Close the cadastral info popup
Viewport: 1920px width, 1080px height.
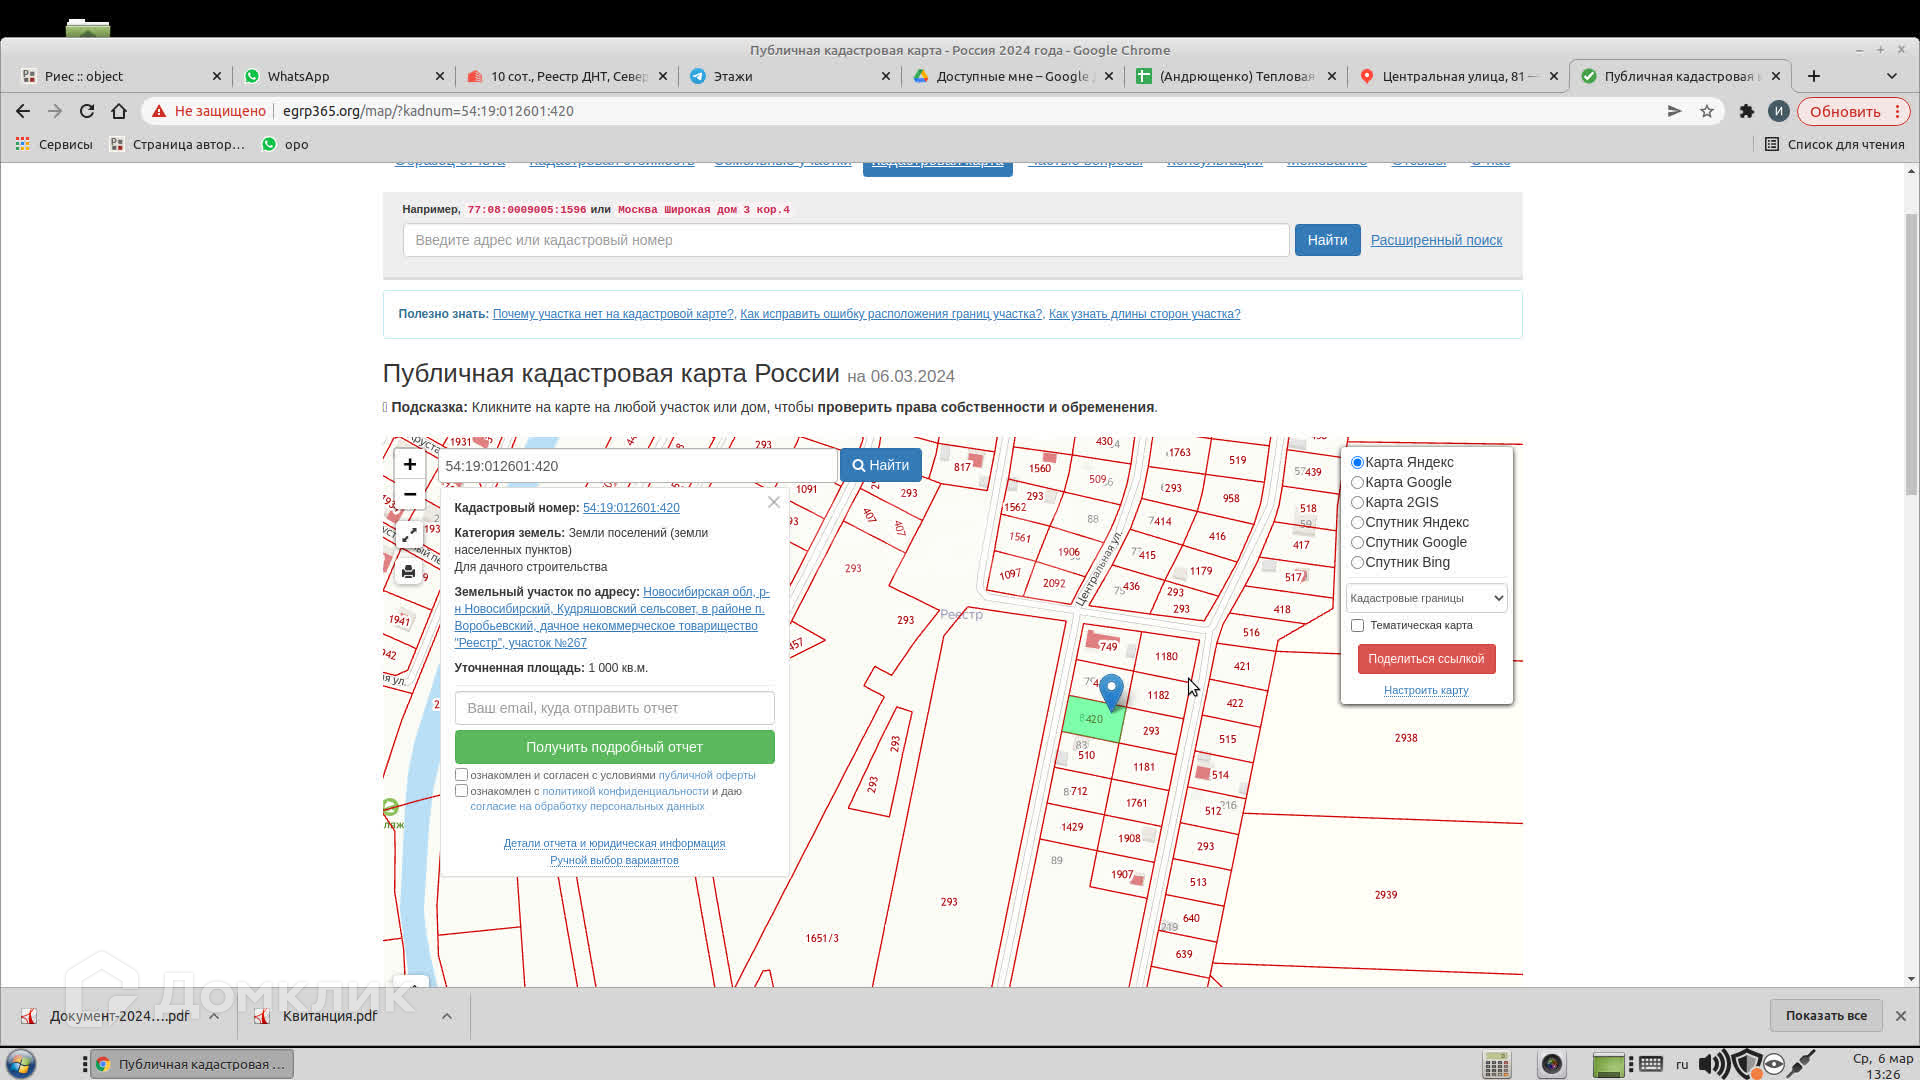tap(773, 502)
